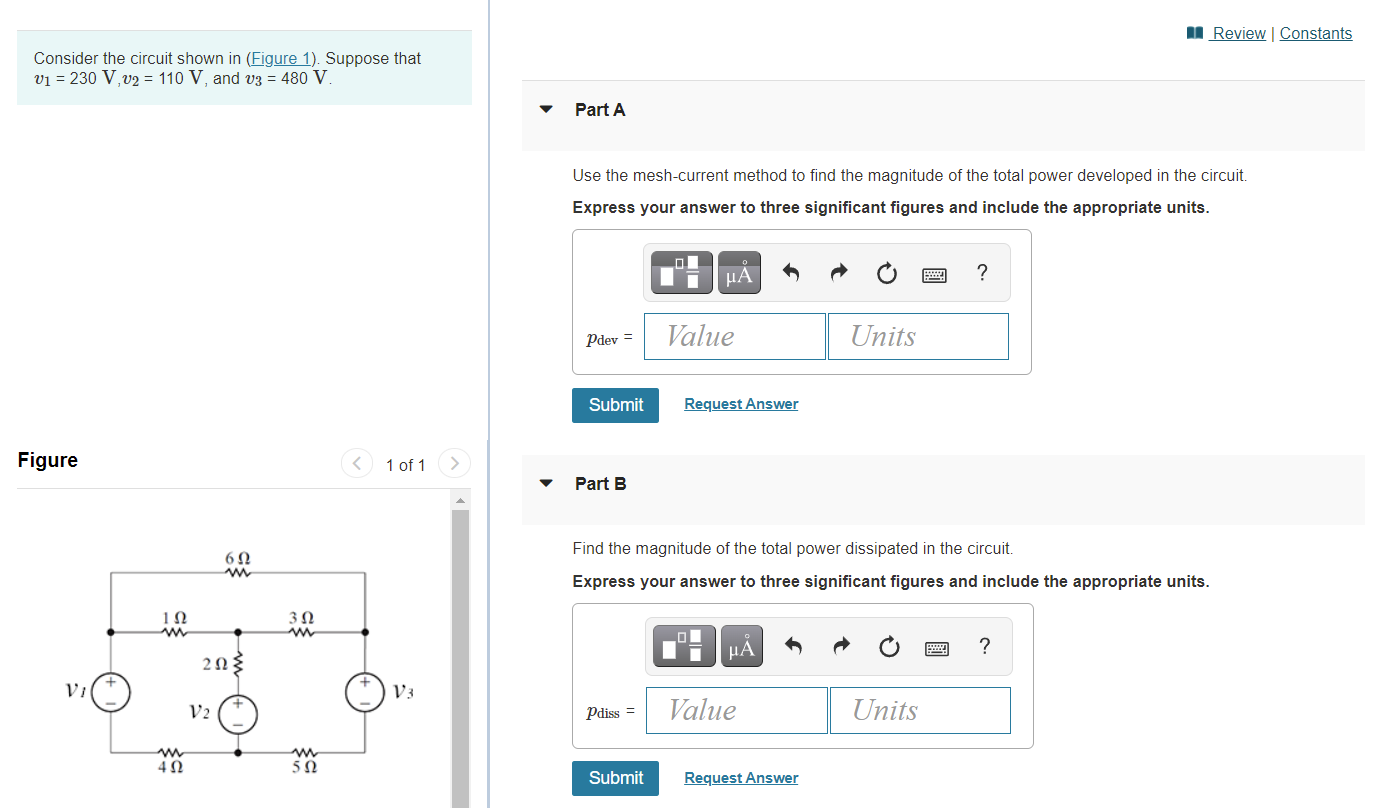Click Request Answer under Part B
The width and height of the screenshot is (1387, 808).
click(x=741, y=777)
